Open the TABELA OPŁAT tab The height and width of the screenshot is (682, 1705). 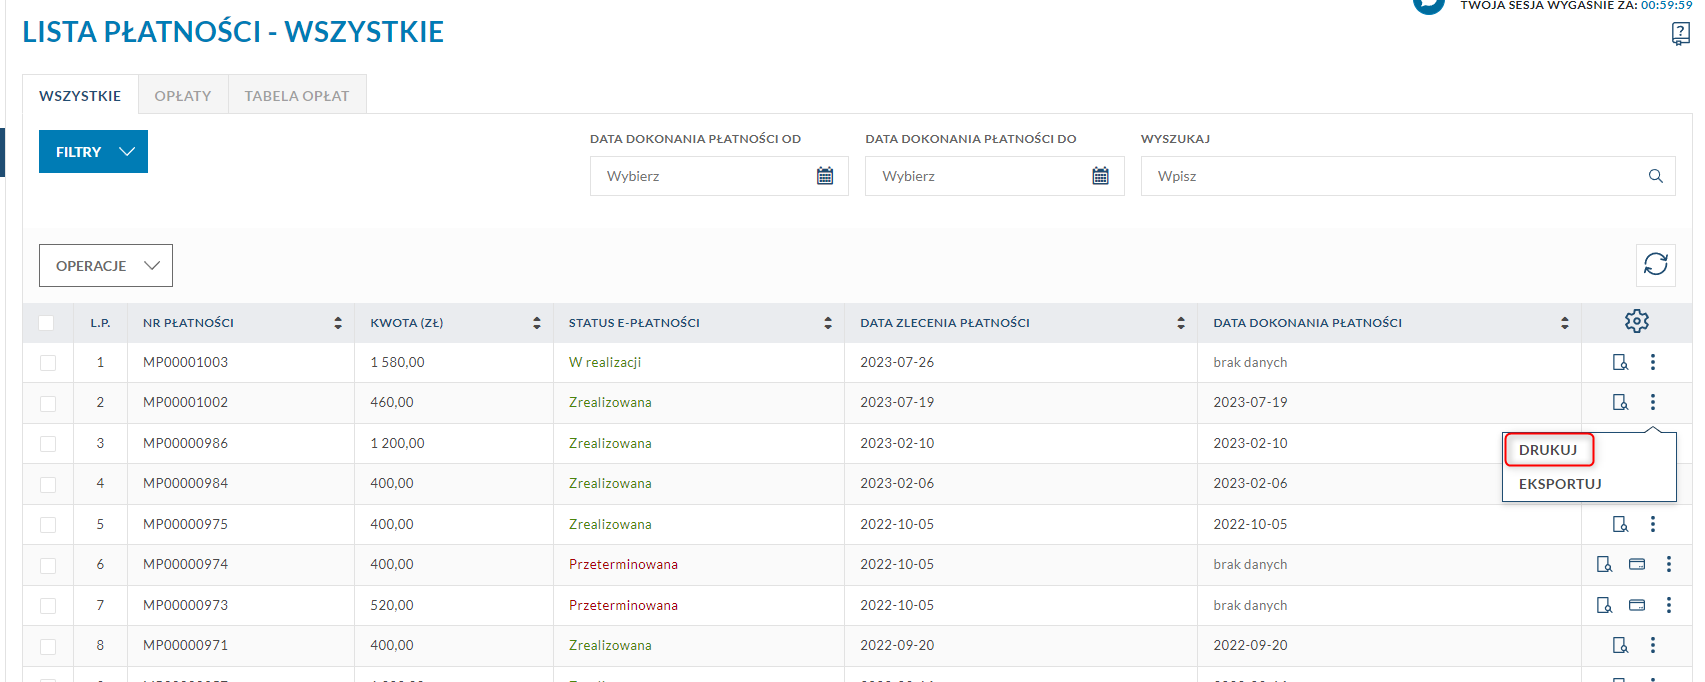pos(297,96)
